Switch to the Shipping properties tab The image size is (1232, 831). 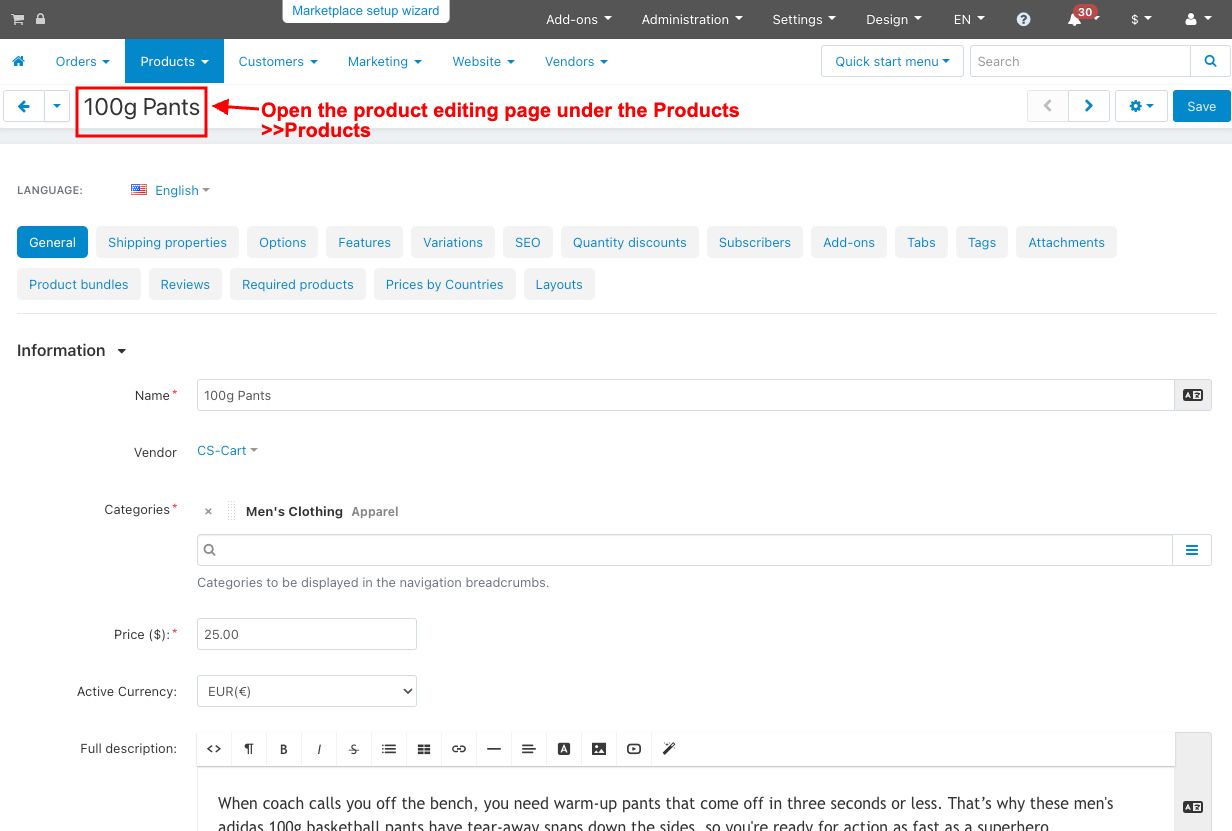point(167,242)
